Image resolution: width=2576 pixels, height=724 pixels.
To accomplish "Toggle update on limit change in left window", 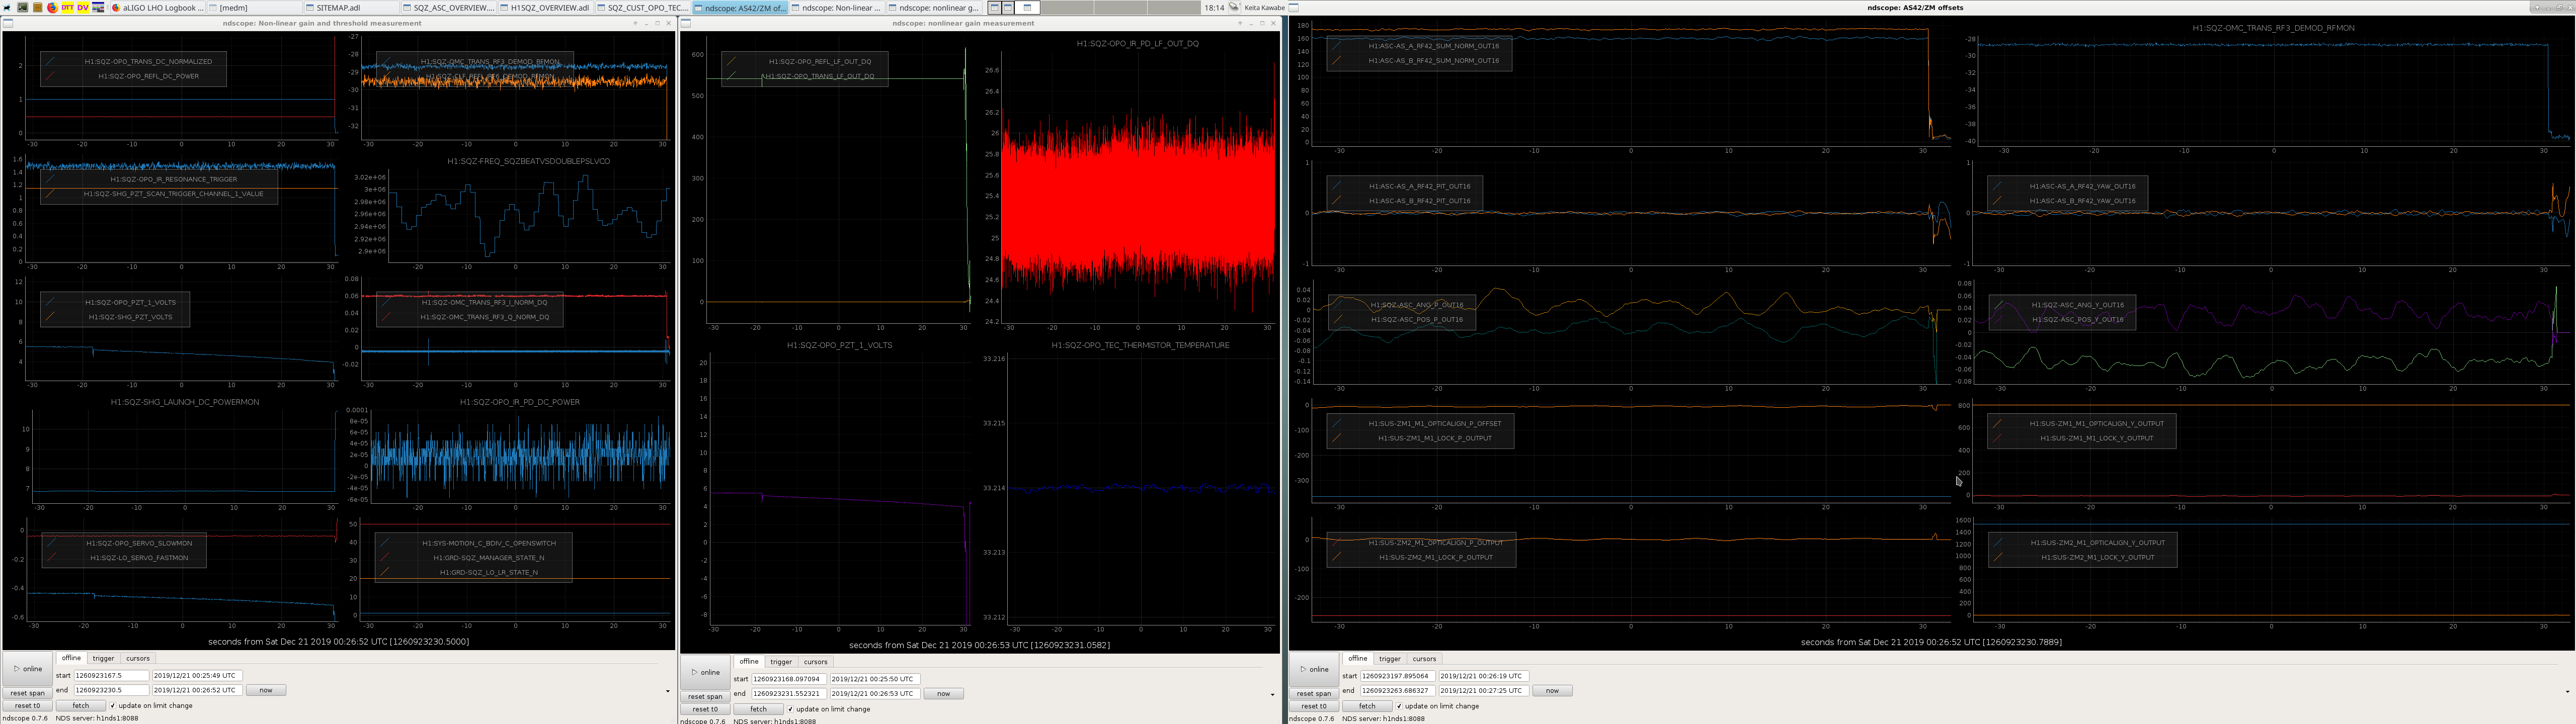I will point(150,705).
